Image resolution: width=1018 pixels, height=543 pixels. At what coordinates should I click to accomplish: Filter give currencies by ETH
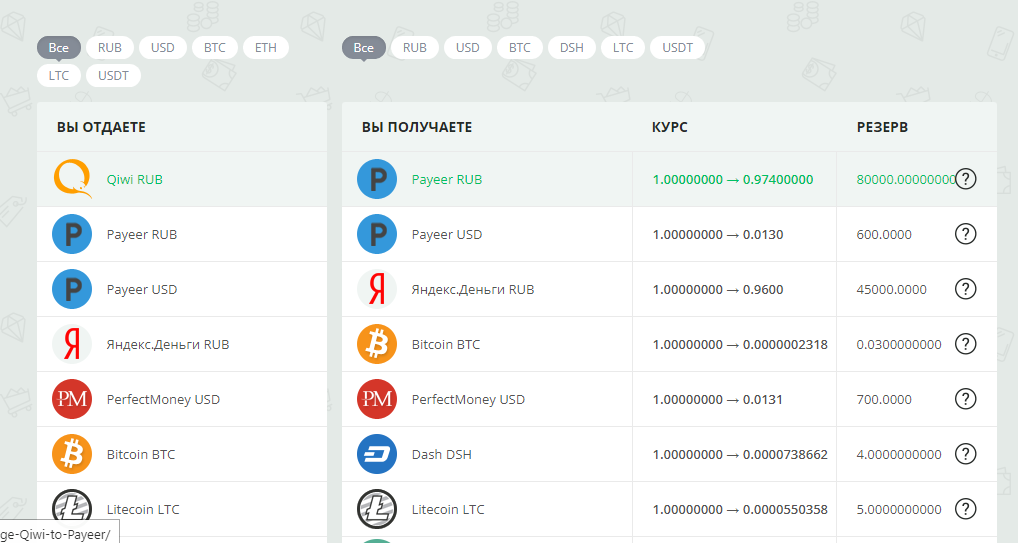[x=266, y=47]
